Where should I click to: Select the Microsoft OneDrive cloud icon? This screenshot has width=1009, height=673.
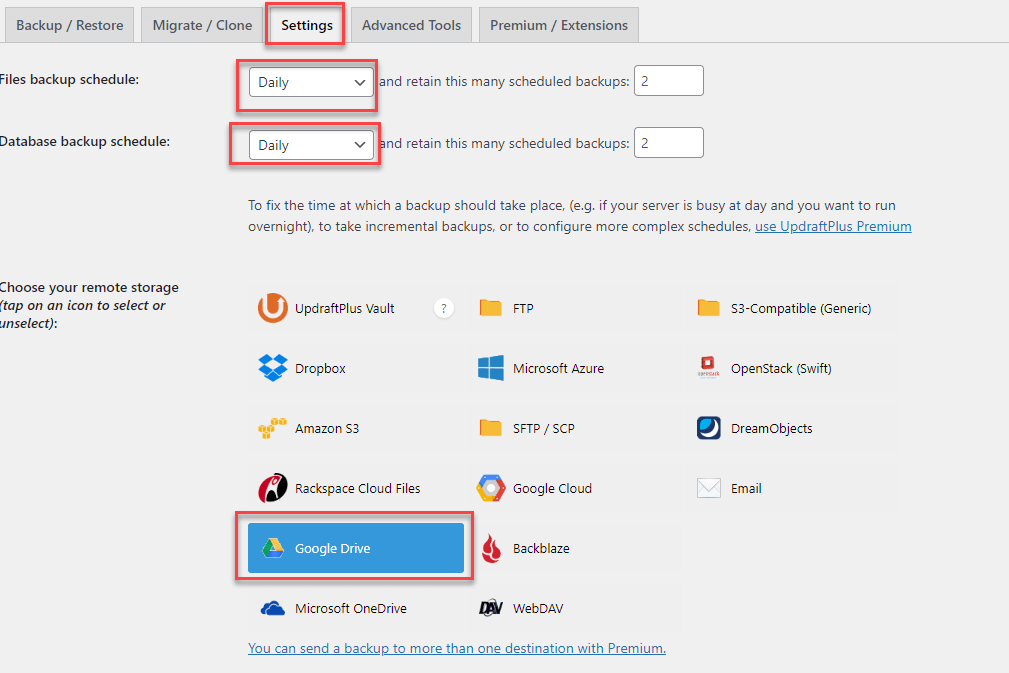point(273,608)
